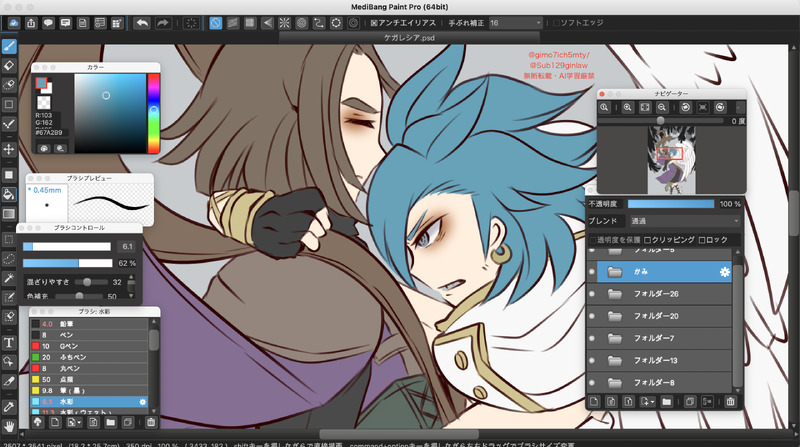Zoom in using the Navigator magnifier plus
800x447 pixels.
tap(626, 107)
